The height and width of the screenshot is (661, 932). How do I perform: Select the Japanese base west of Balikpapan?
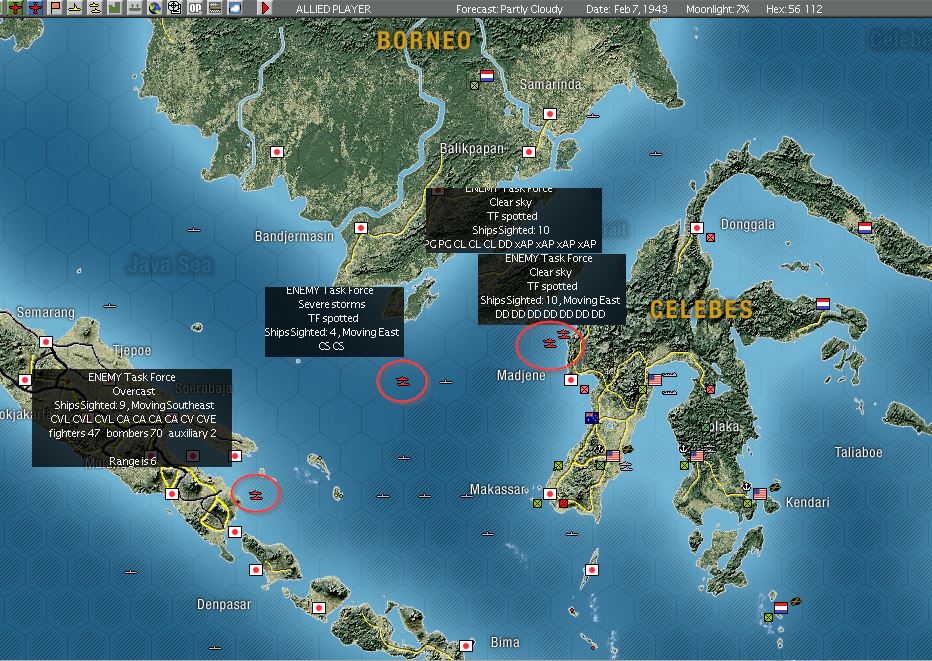(x=276, y=152)
